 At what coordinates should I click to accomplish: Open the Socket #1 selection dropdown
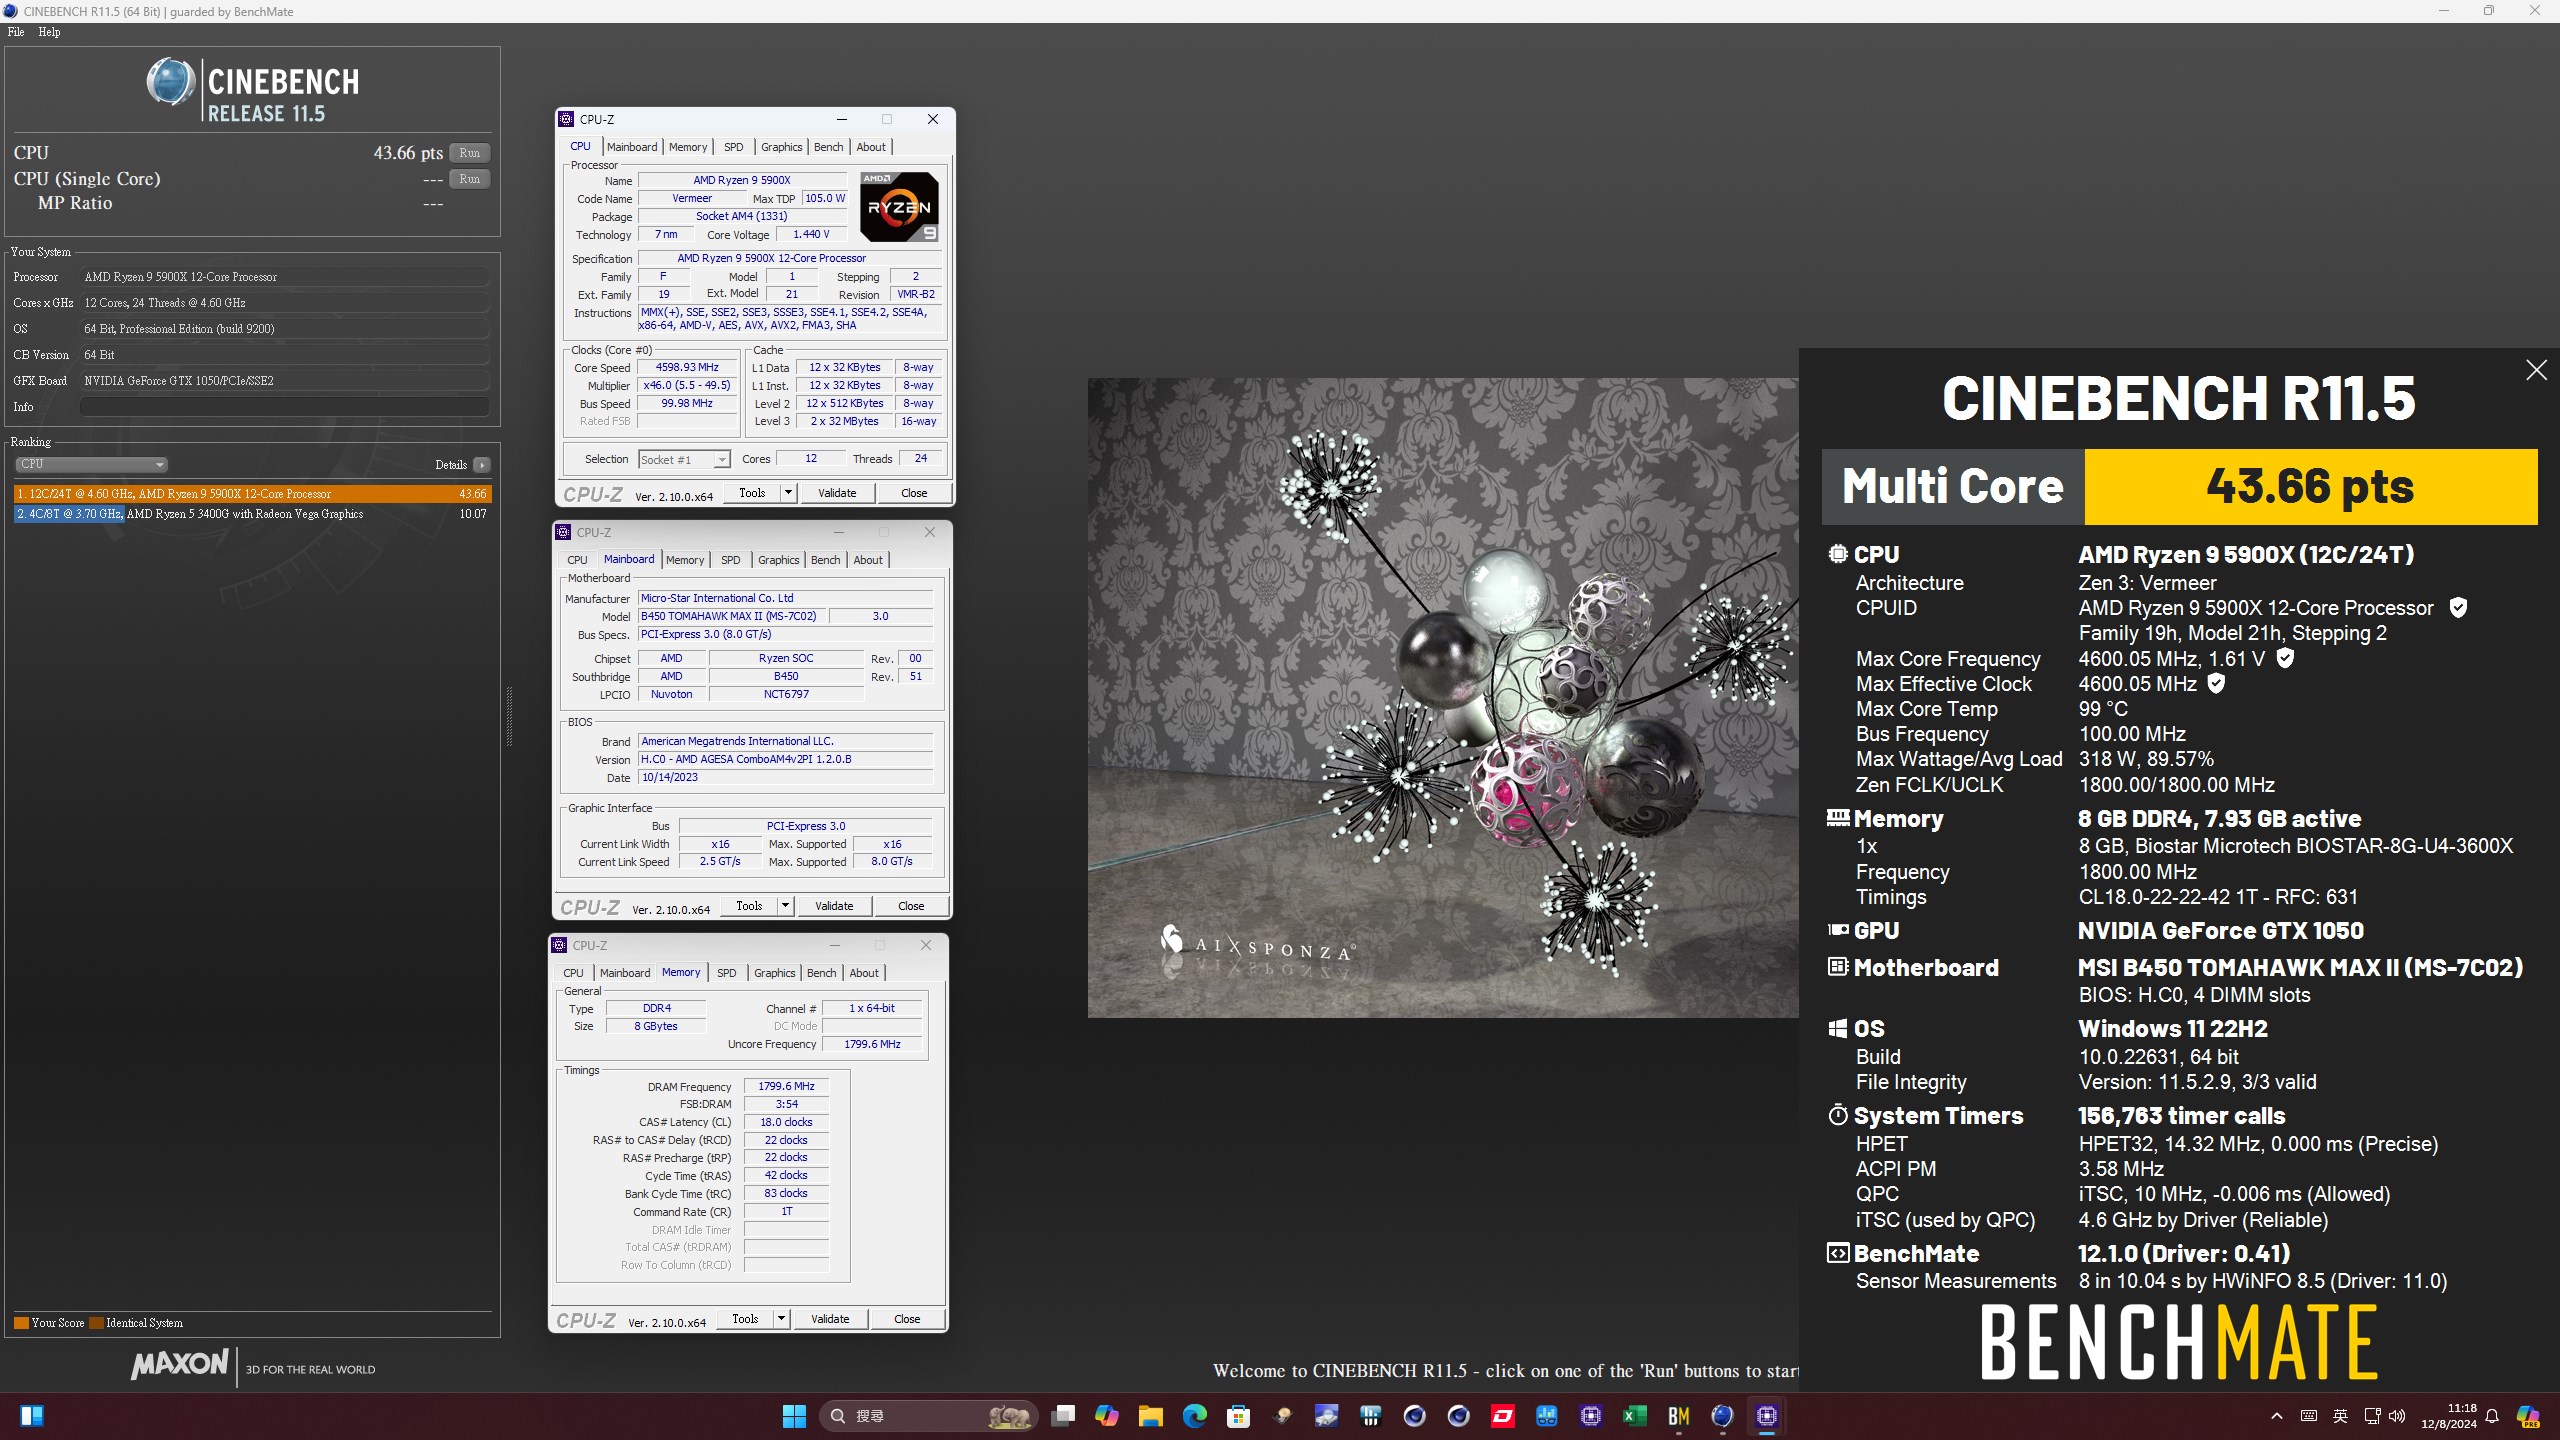click(x=684, y=459)
